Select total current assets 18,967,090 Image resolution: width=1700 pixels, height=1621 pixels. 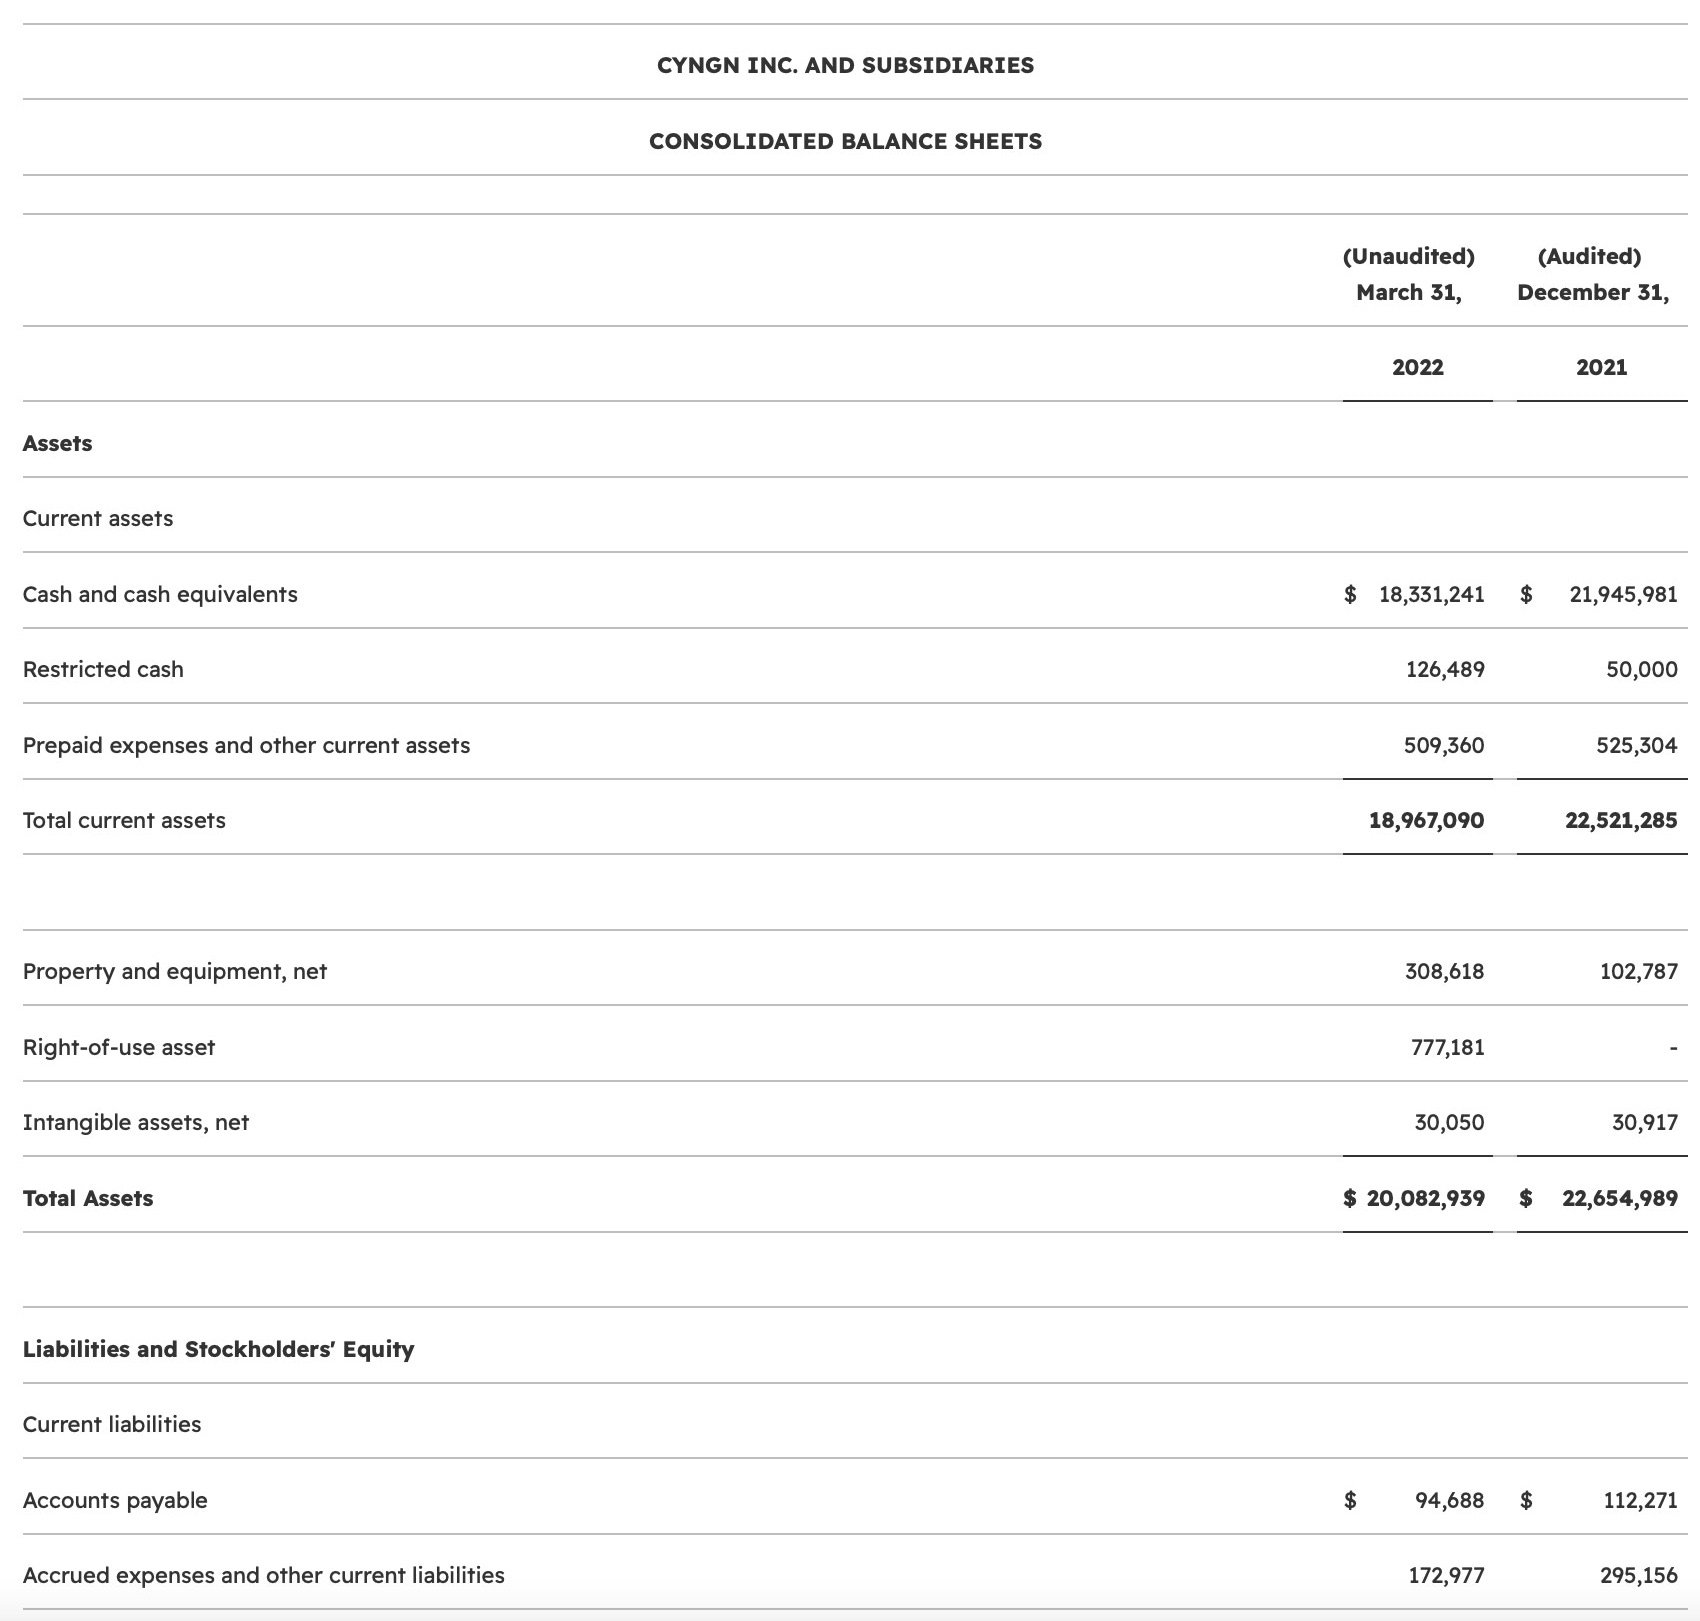tap(1426, 820)
